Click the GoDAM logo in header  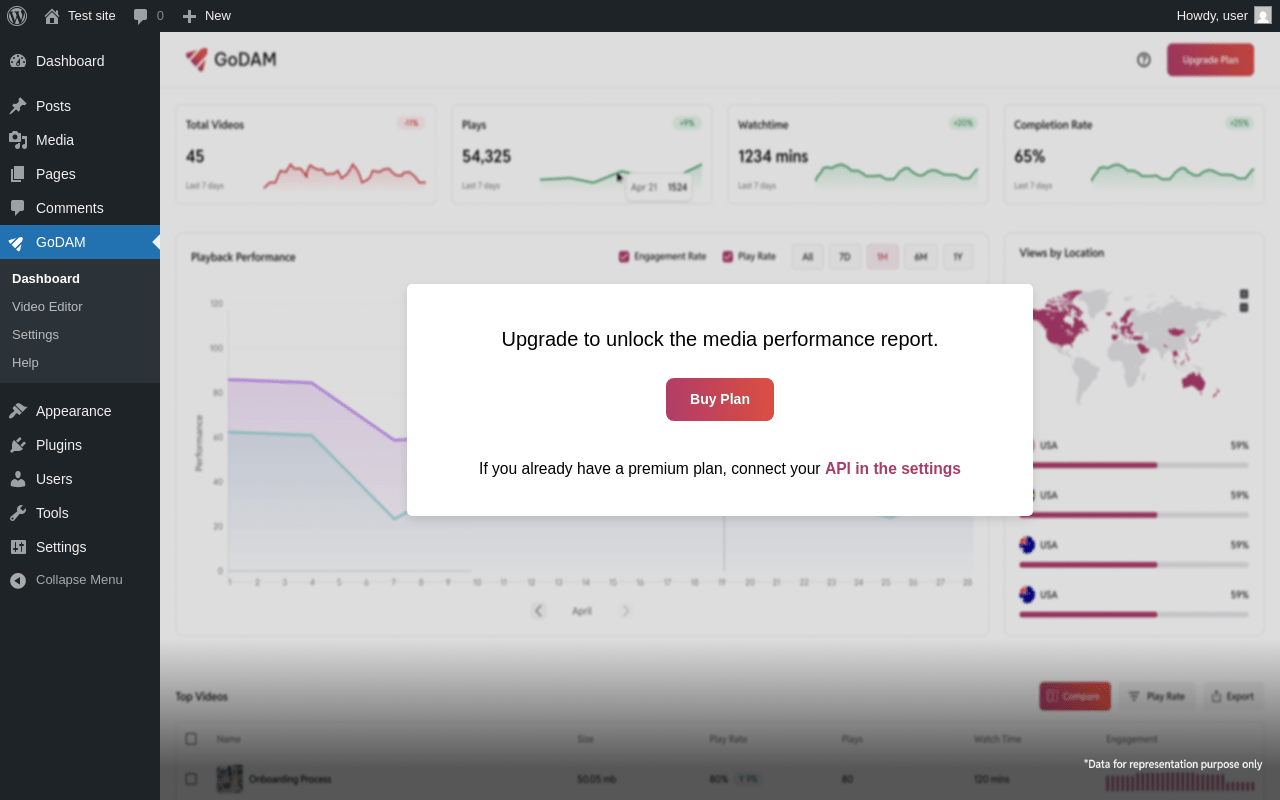231,60
